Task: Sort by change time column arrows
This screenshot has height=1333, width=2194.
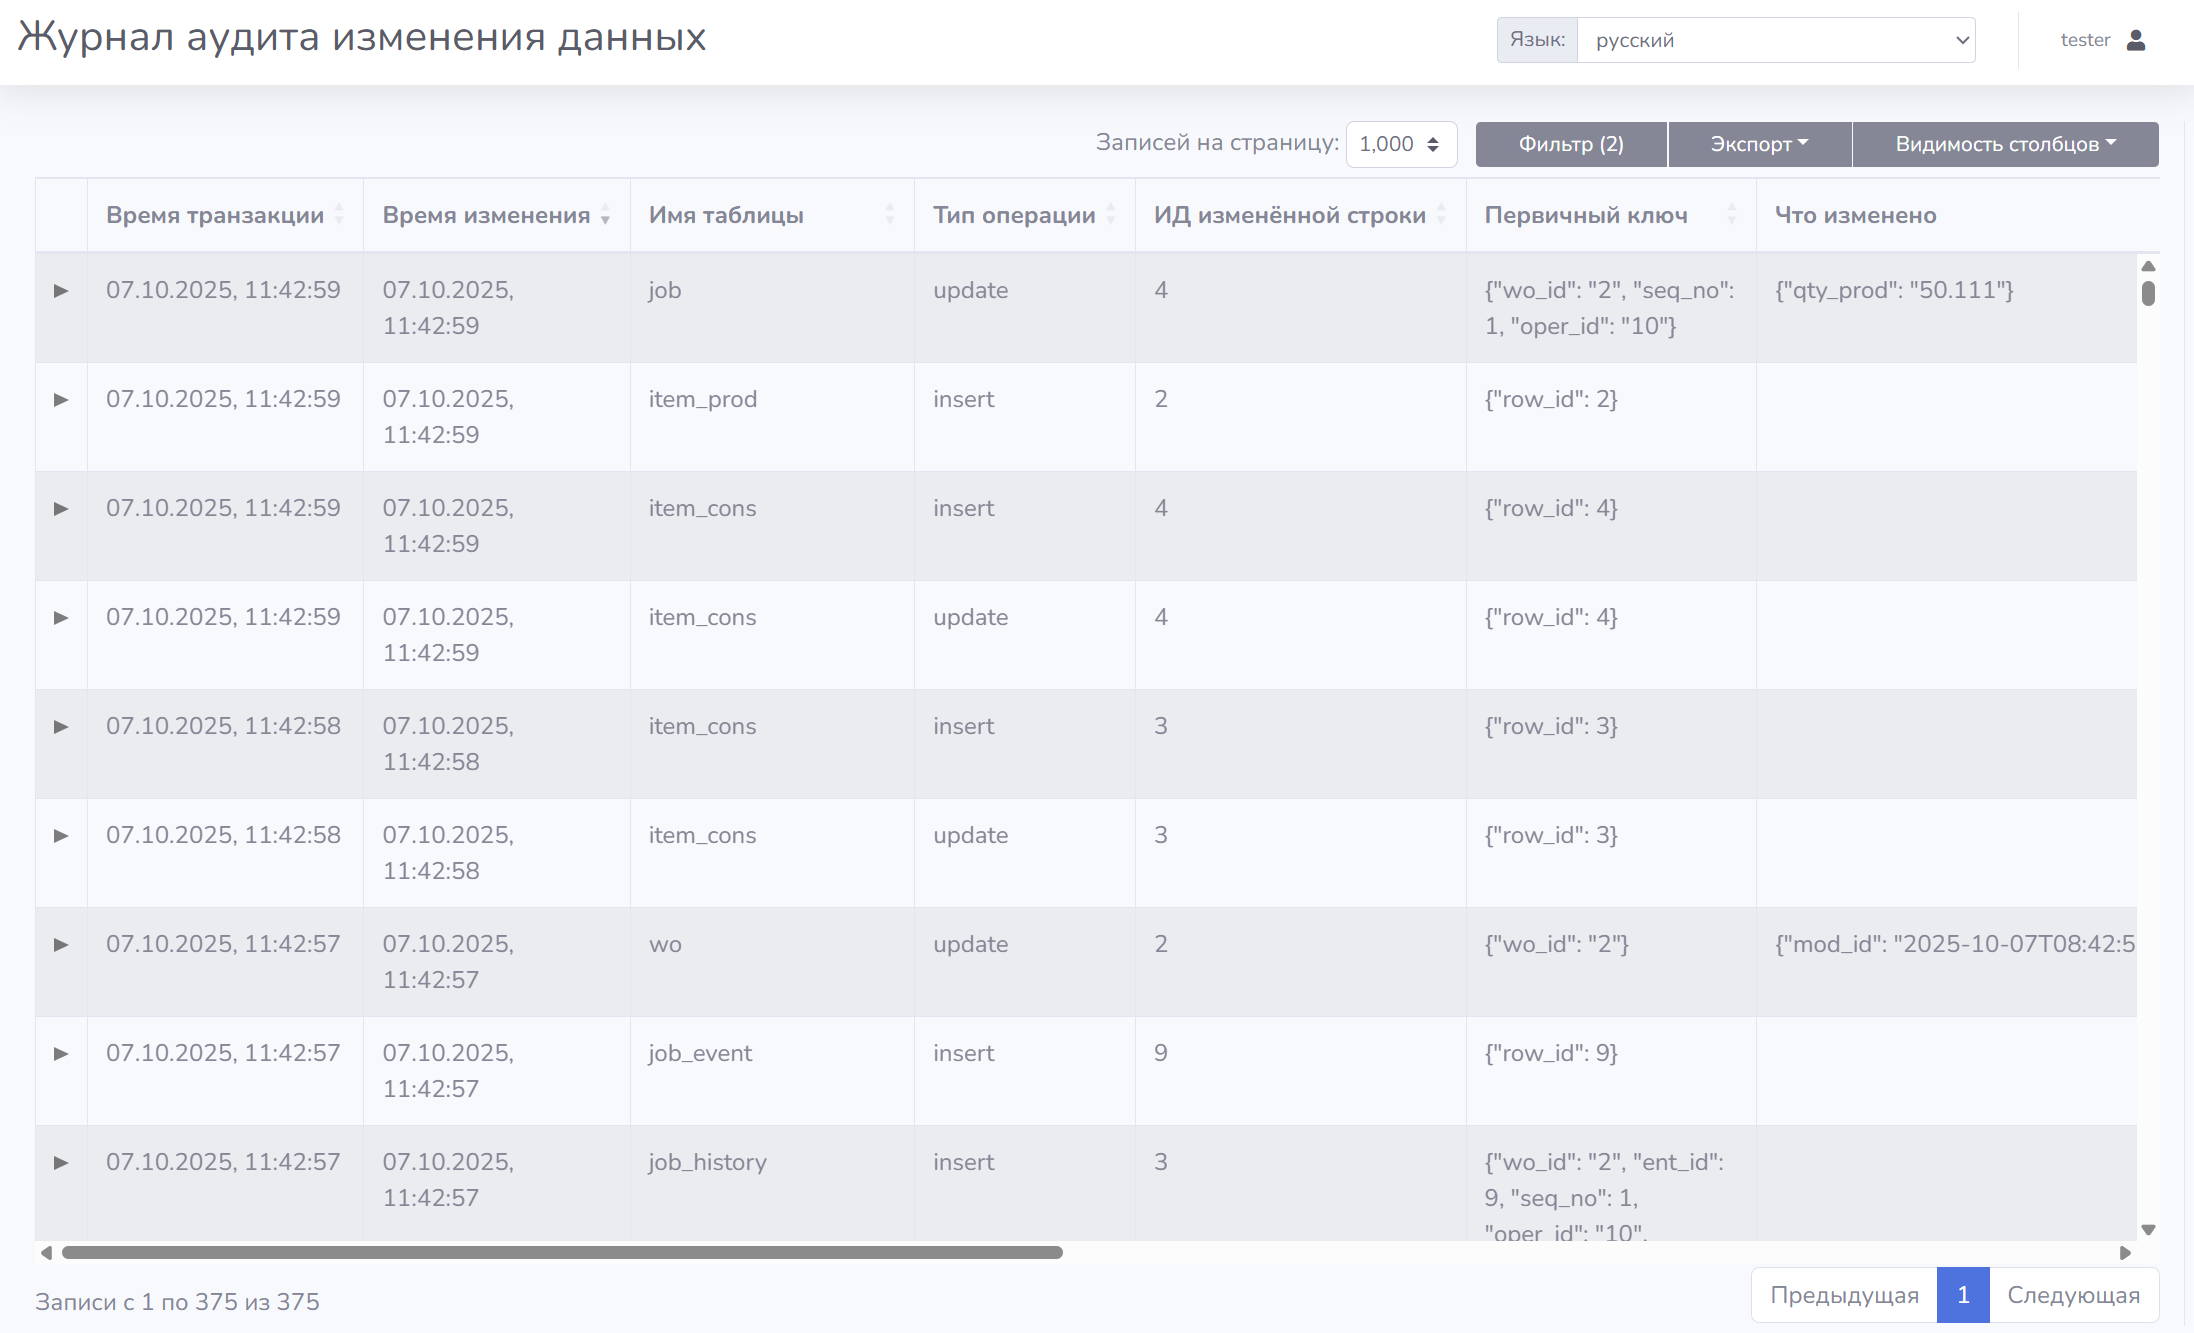Action: point(605,215)
